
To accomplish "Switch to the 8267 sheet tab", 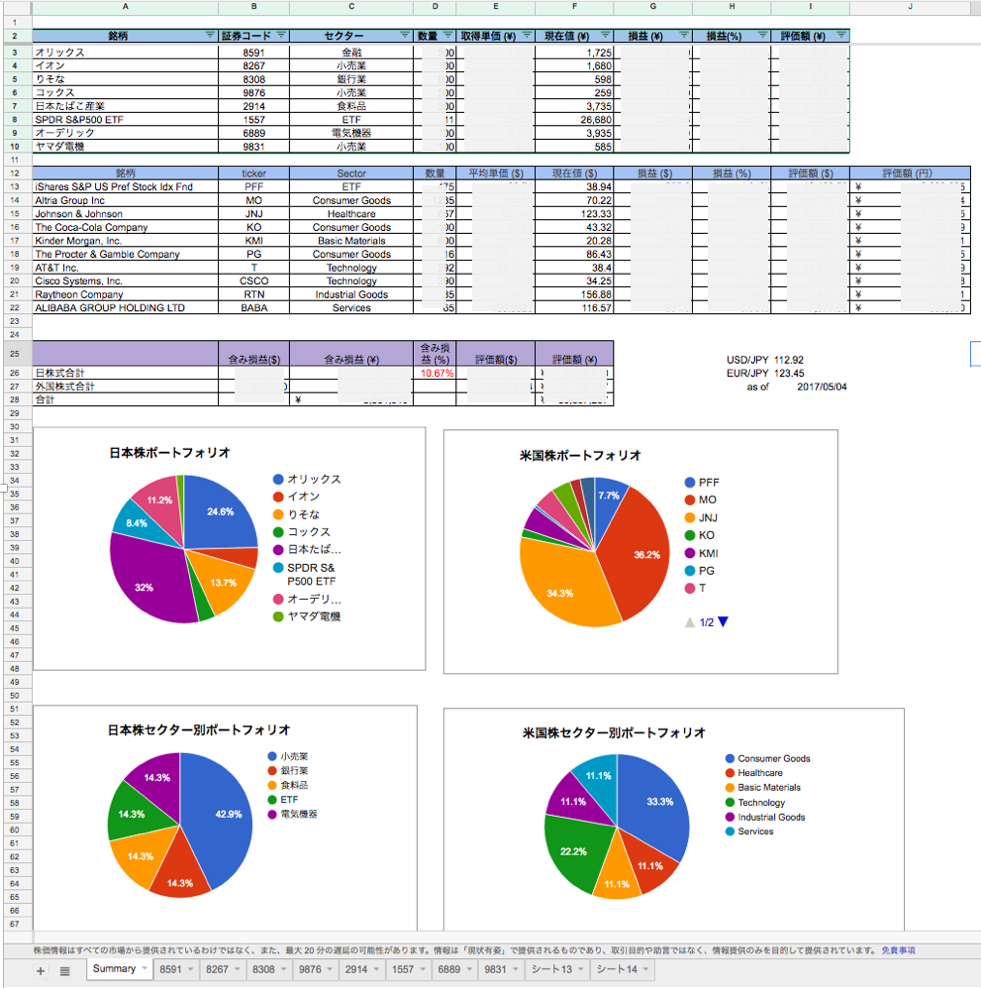I will coord(222,969).
